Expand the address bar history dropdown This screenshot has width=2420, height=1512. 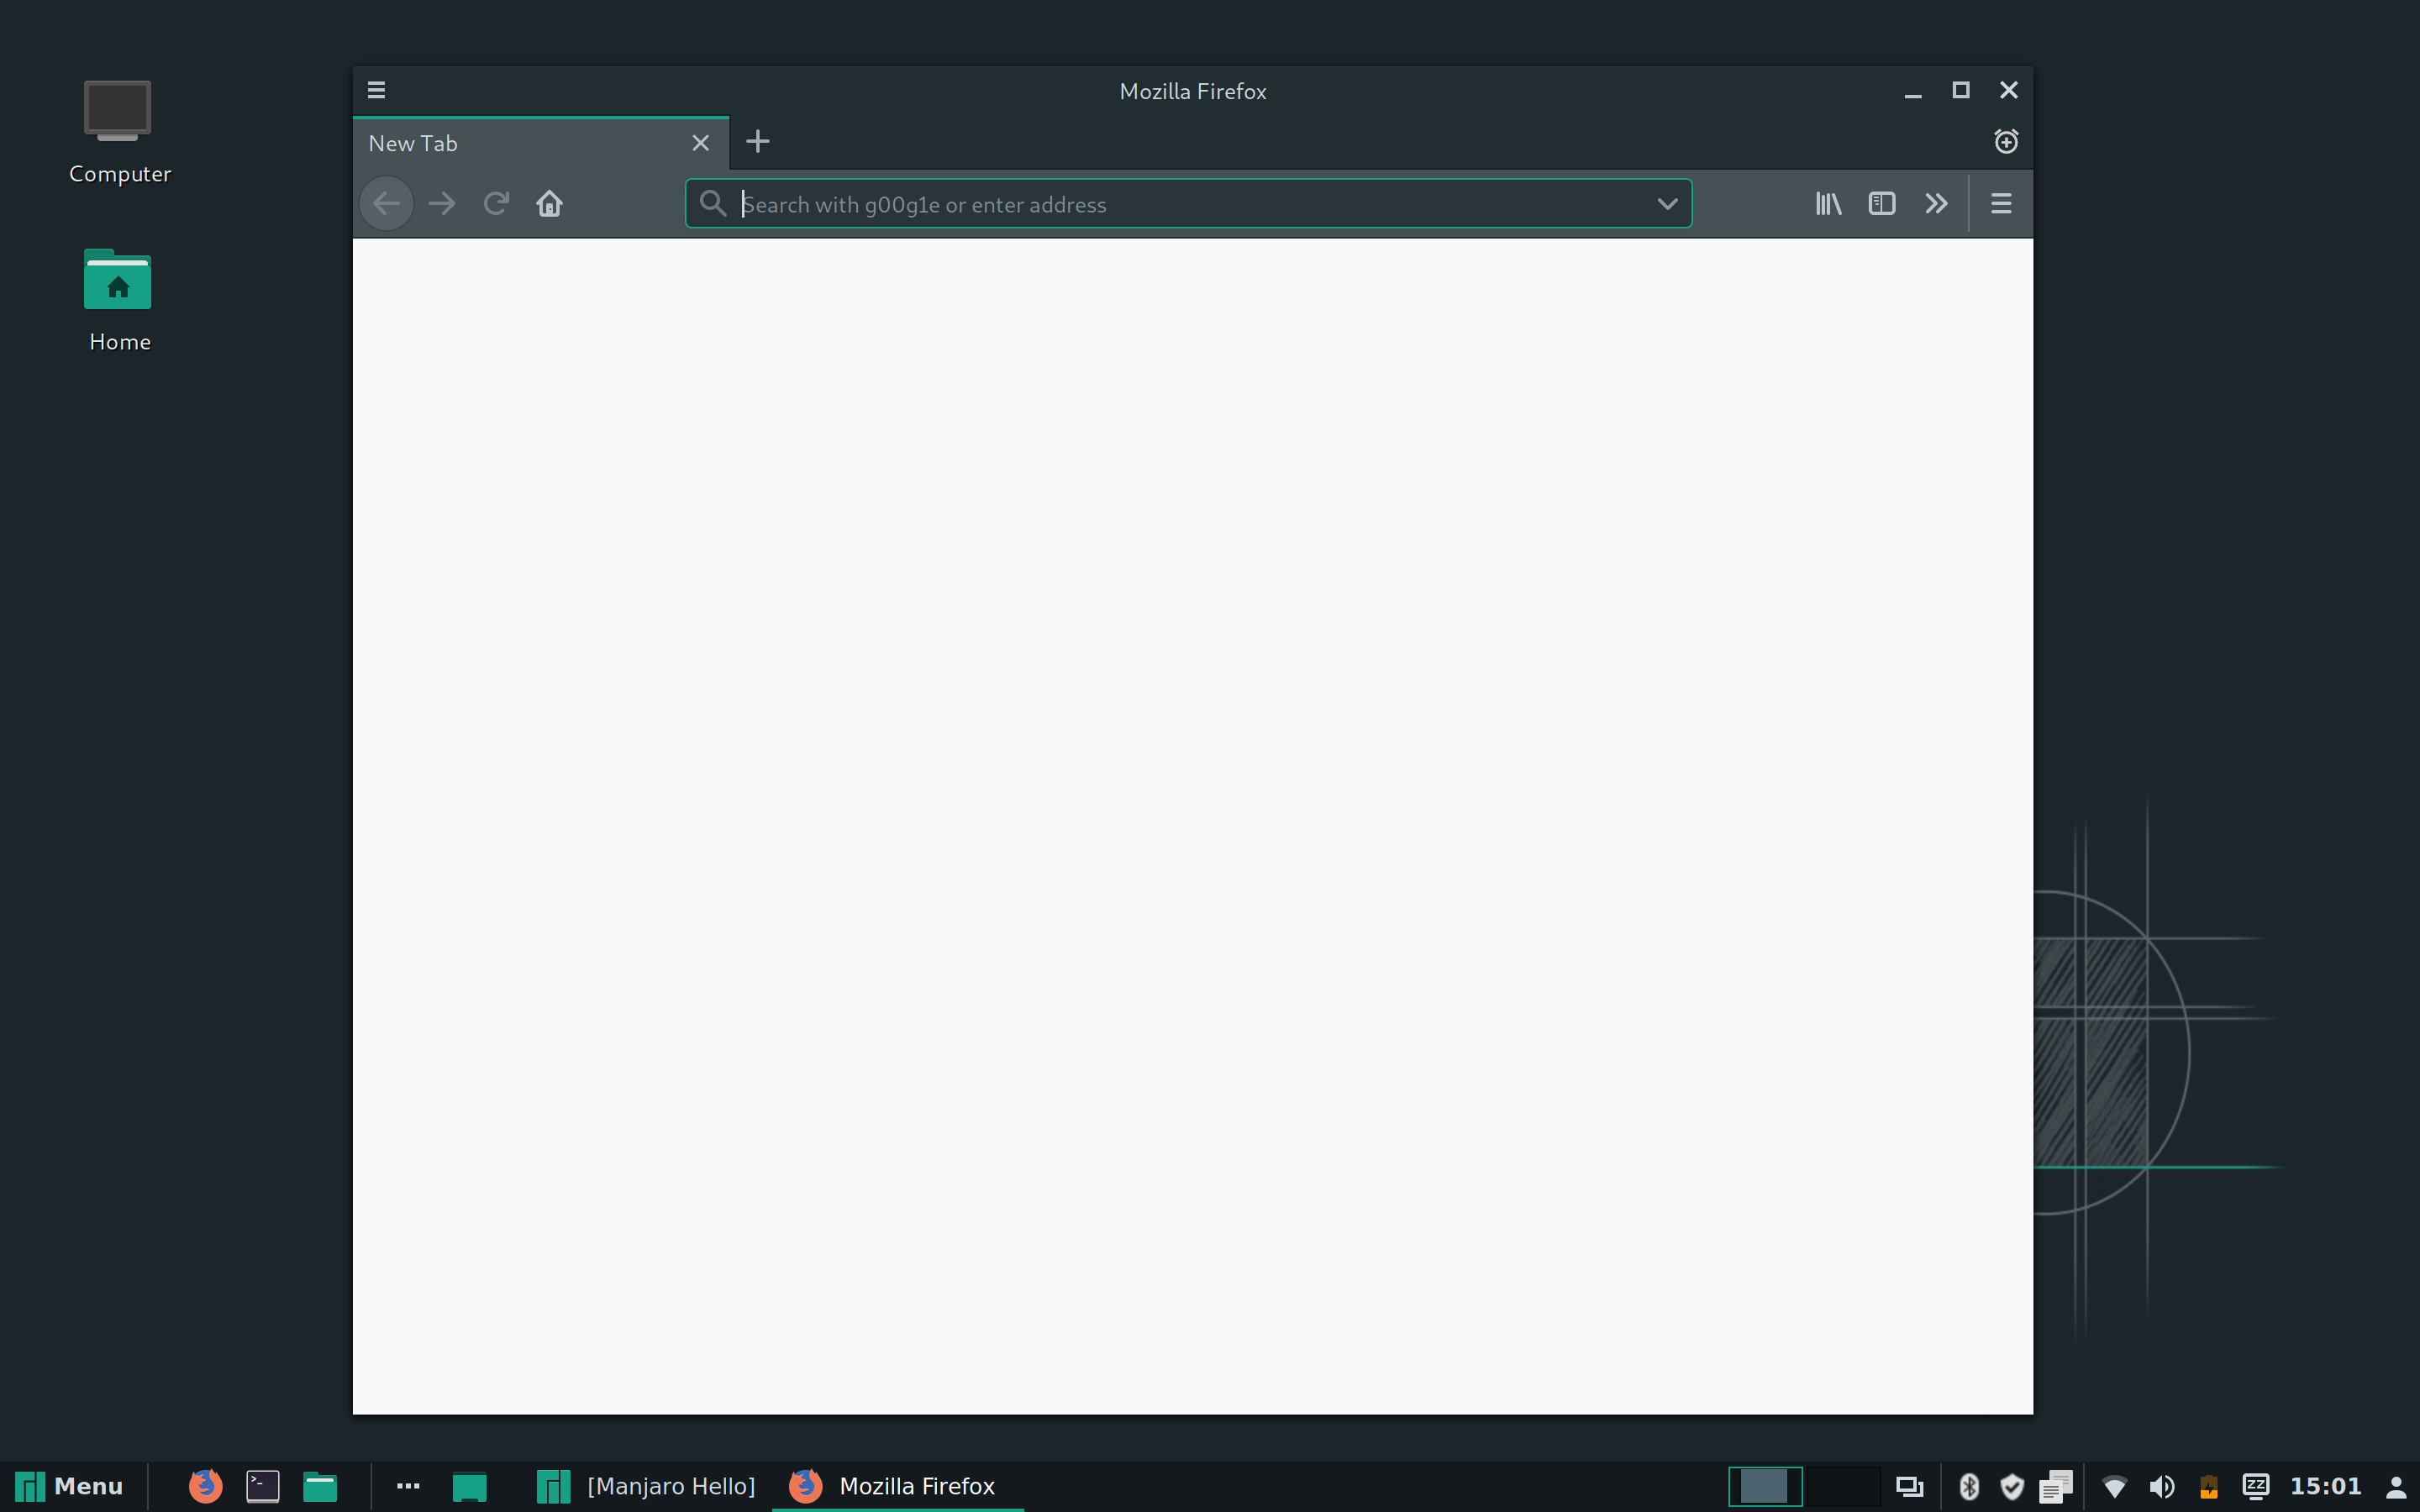pyautogui.click(x=1667, y=203)
